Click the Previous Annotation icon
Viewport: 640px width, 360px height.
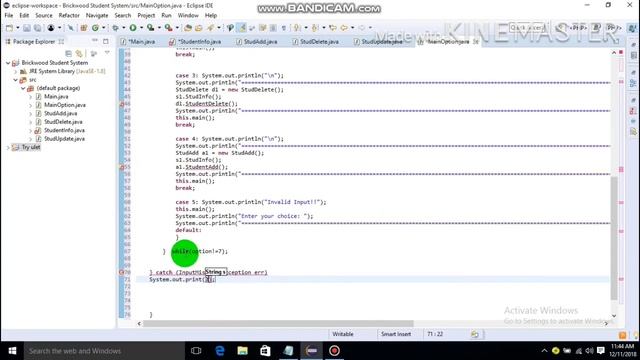tap(315, 28)
